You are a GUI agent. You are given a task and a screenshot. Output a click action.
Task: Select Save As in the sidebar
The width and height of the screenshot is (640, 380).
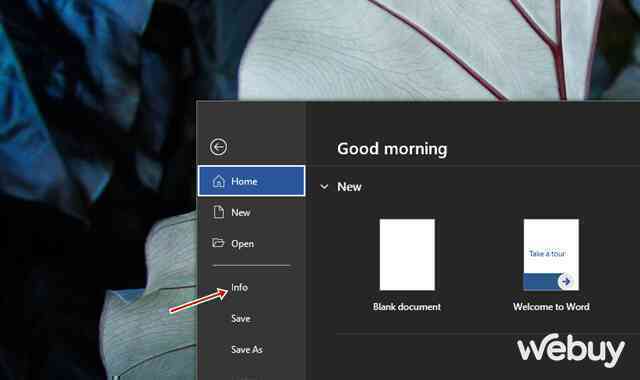tap(247, 350)
